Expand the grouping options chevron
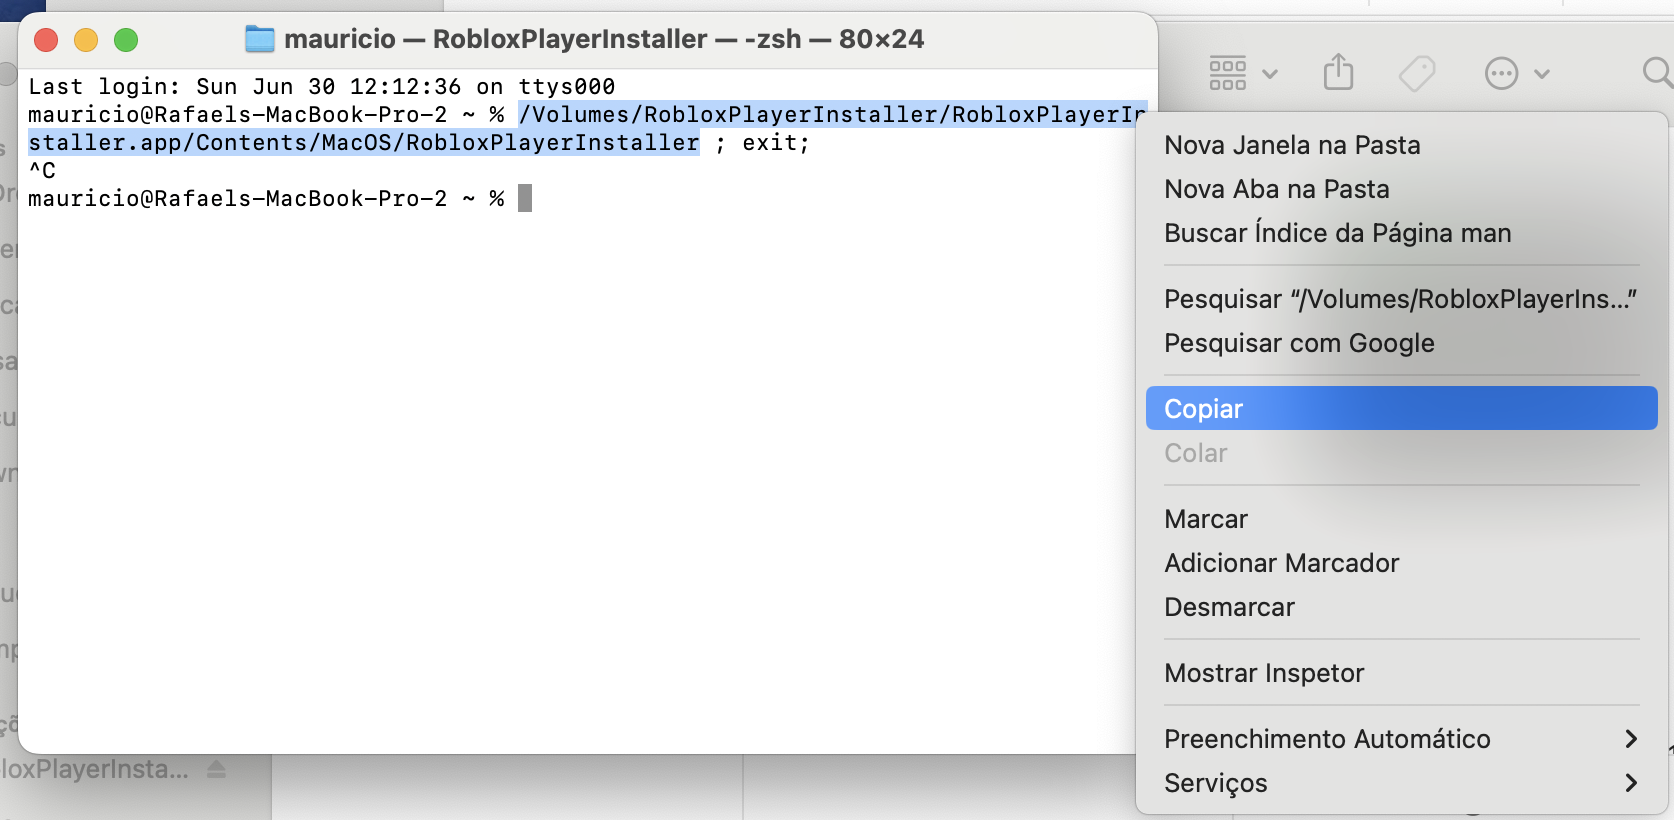The width and height of the screenshot is (1674, 820). pos(1270,73)
